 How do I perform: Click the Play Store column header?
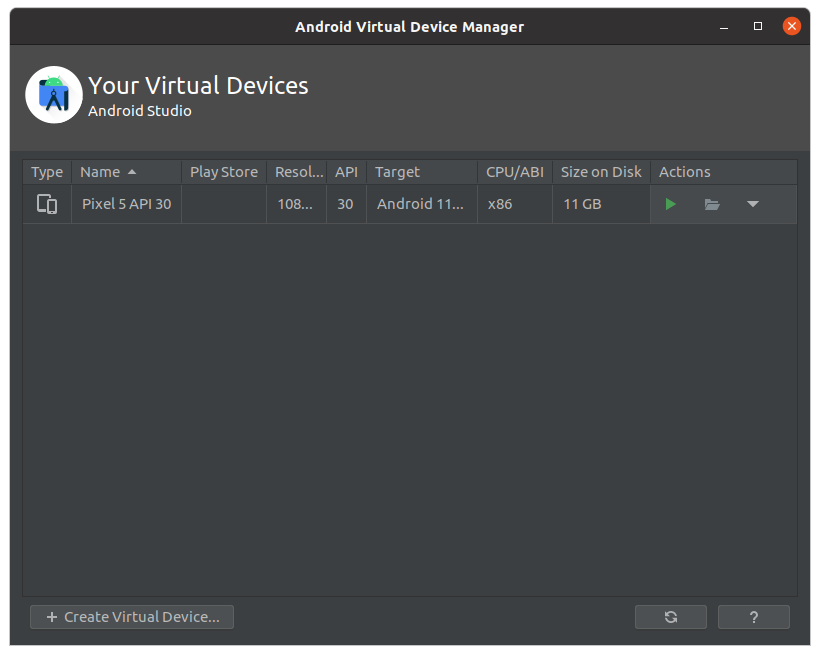point(224,172)
